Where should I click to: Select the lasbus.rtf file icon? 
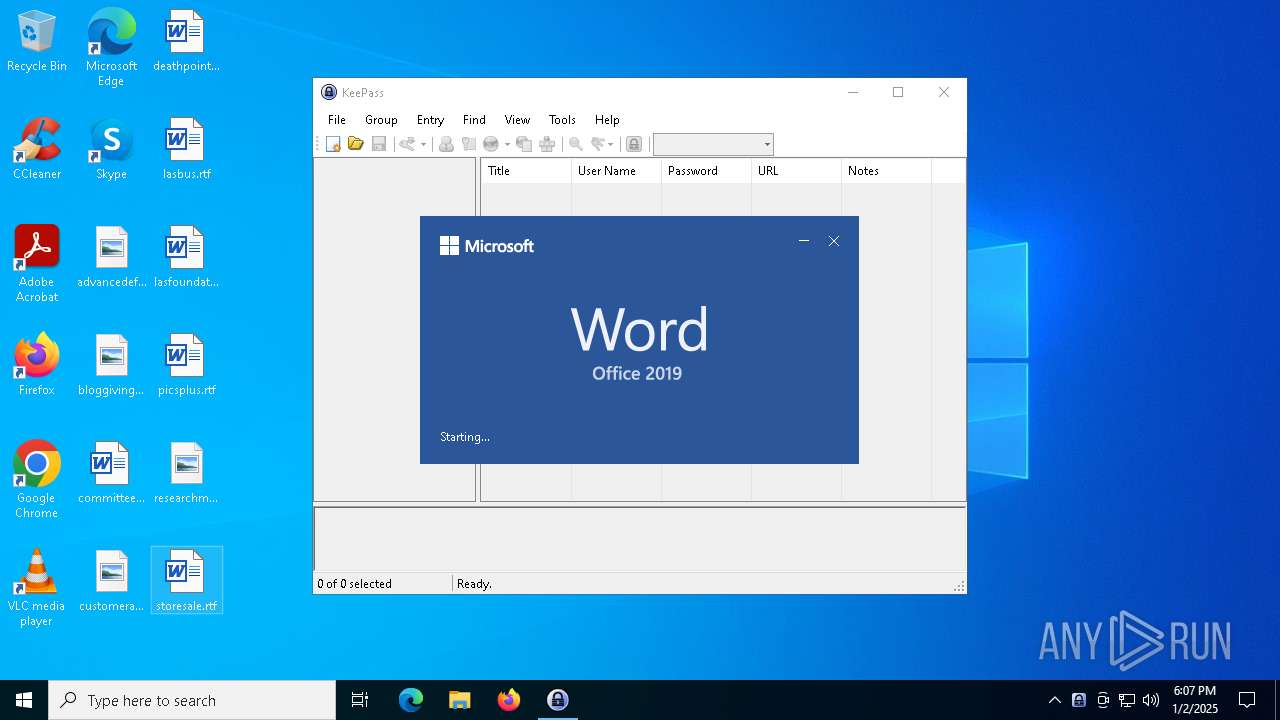[186, 149]
